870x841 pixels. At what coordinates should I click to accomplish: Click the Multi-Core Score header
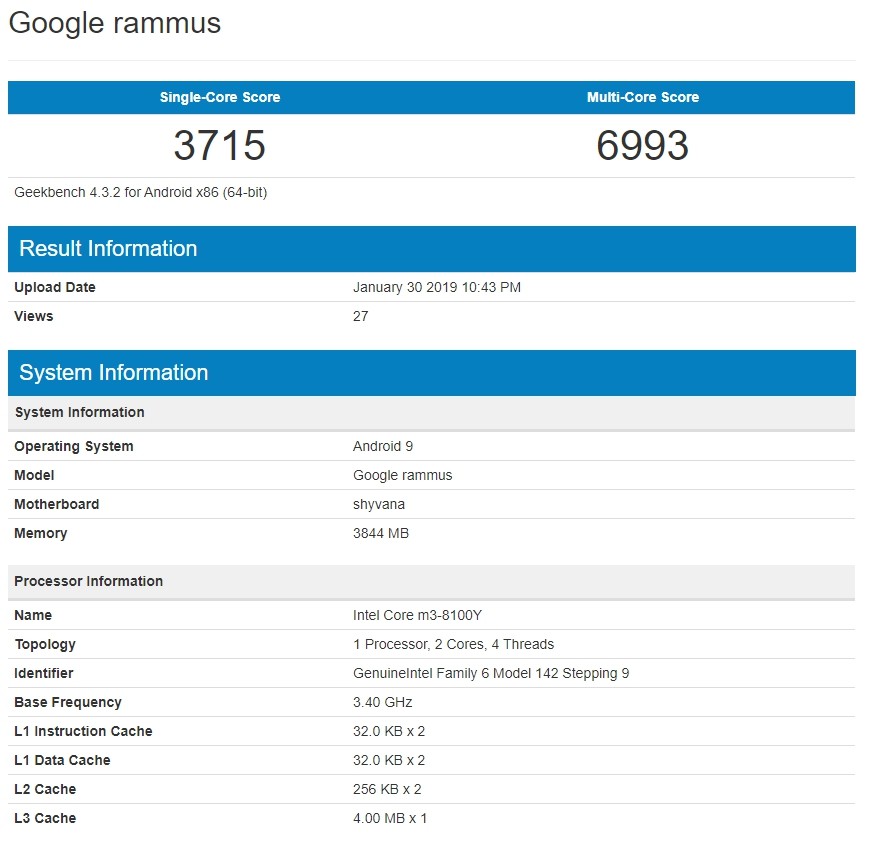point(643,97)
